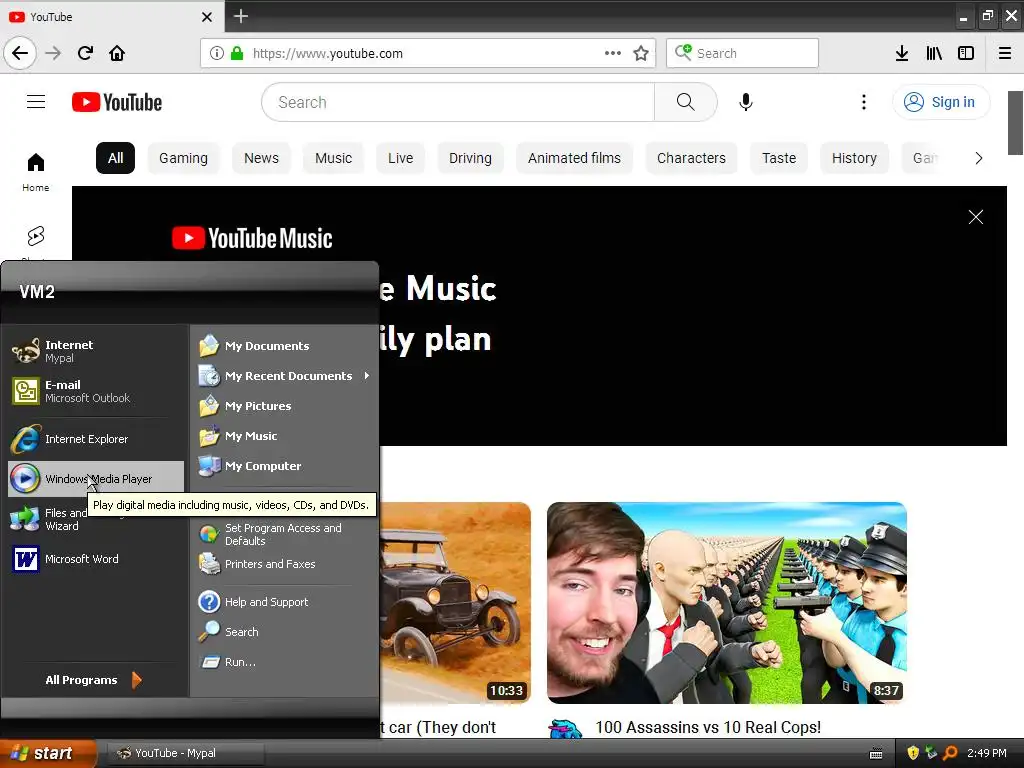Expand My Recent Documents submenu
The height and width of the screenshot is (768, 1024).
(x=285, y=376)
